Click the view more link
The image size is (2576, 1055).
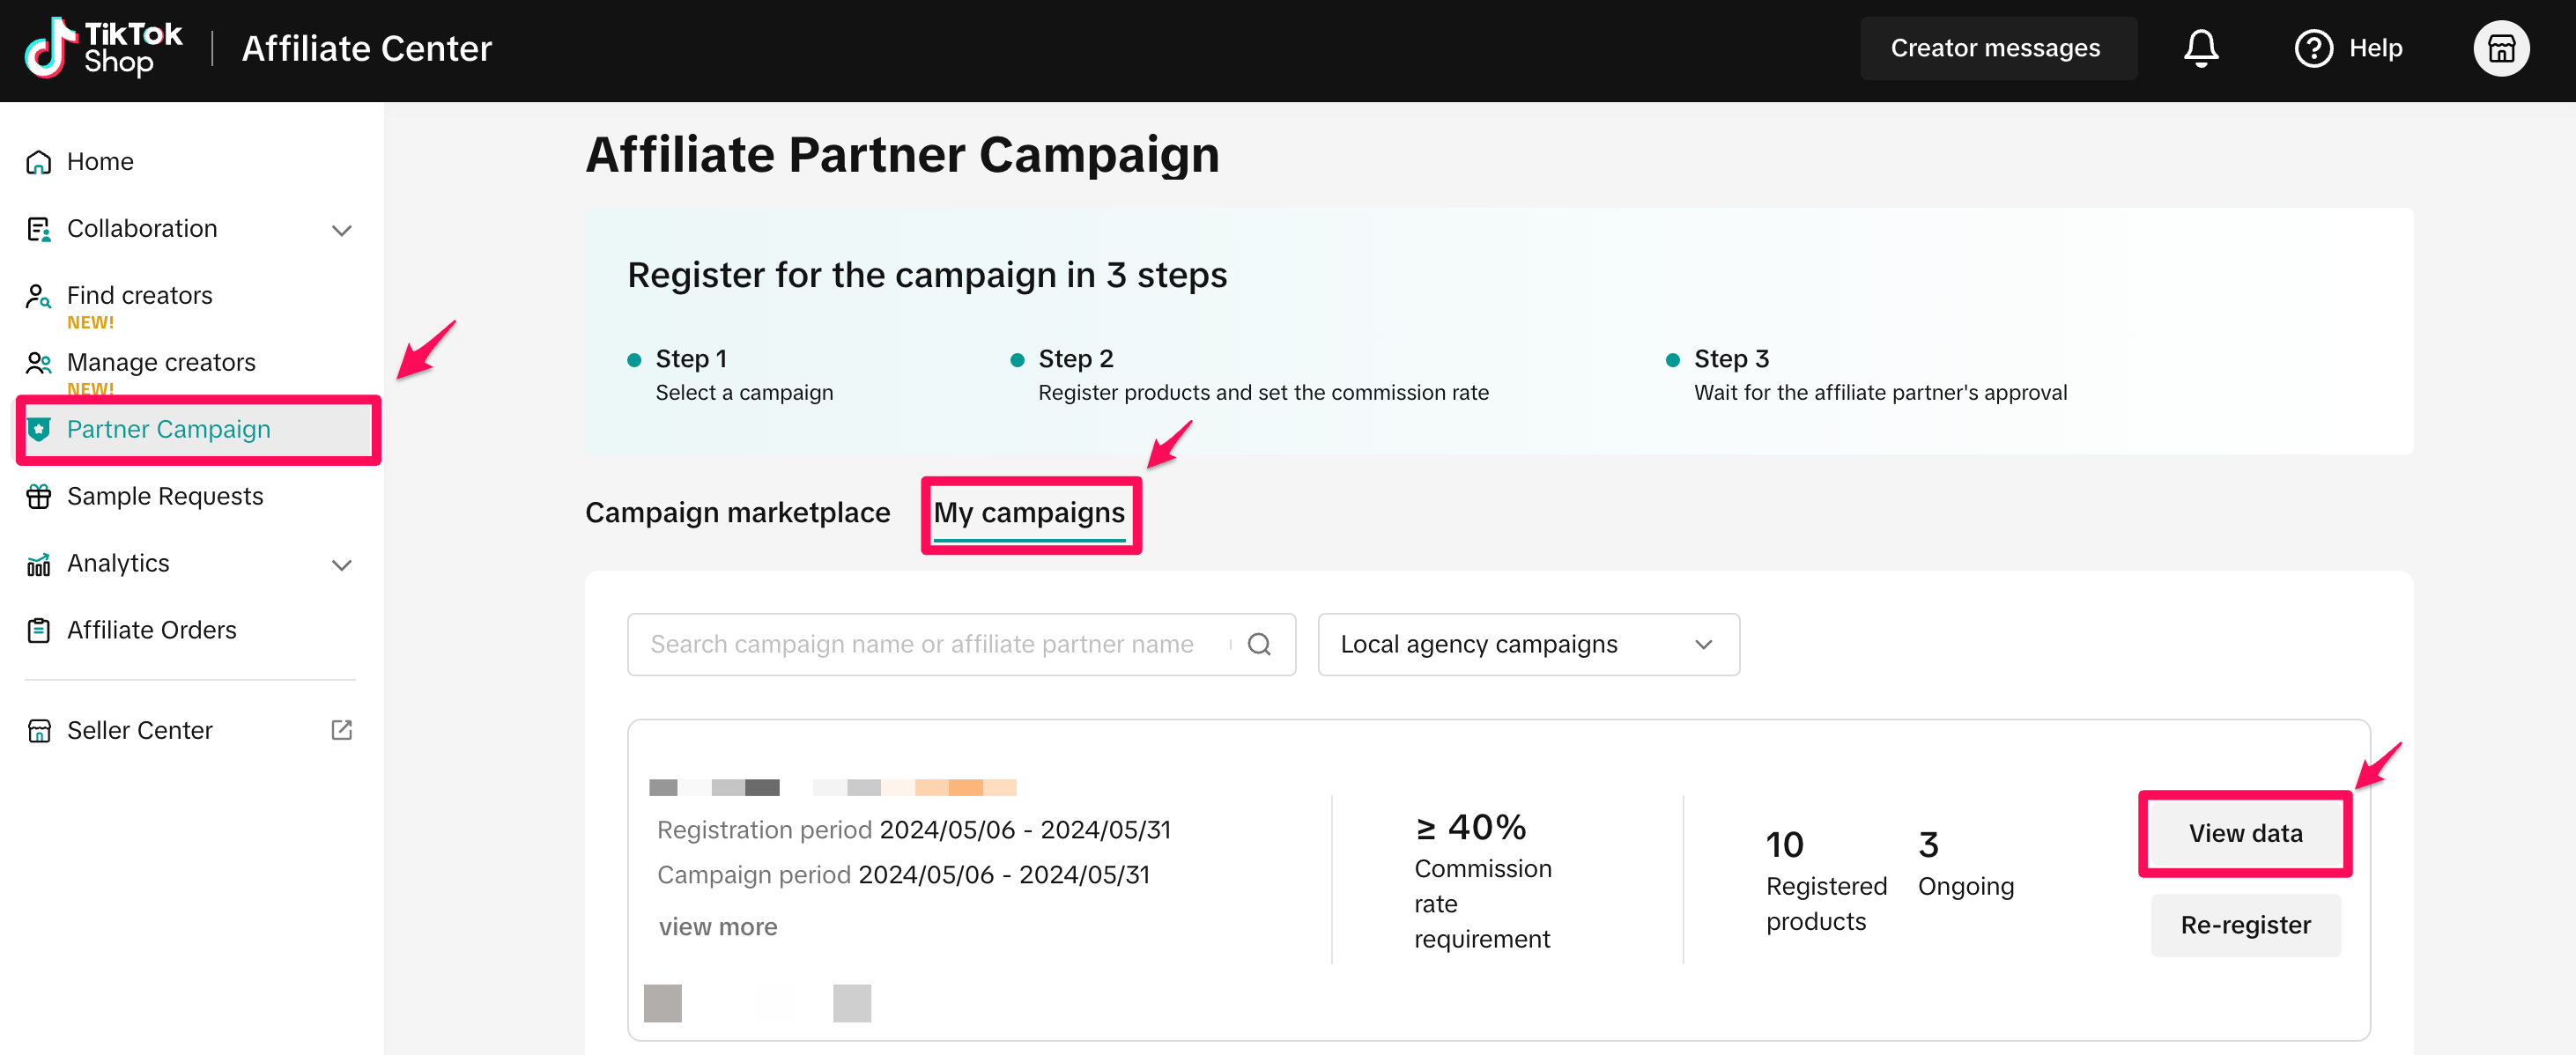pyautogui.click(x=717, y=927)
